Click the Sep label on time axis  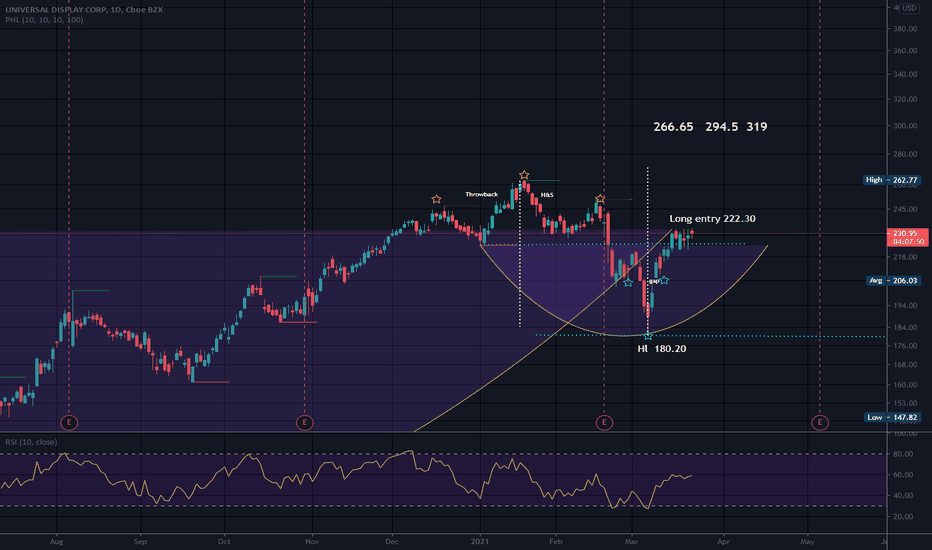point(140,542)
